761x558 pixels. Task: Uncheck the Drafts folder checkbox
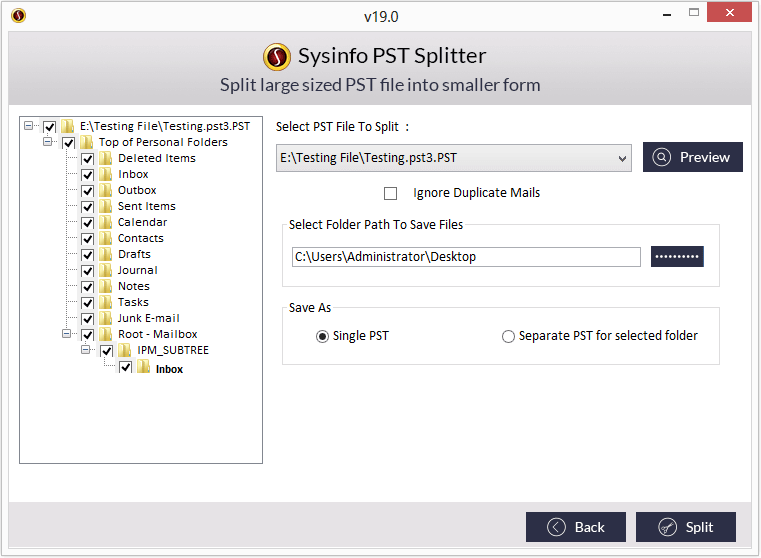click(x=87, y=255)
